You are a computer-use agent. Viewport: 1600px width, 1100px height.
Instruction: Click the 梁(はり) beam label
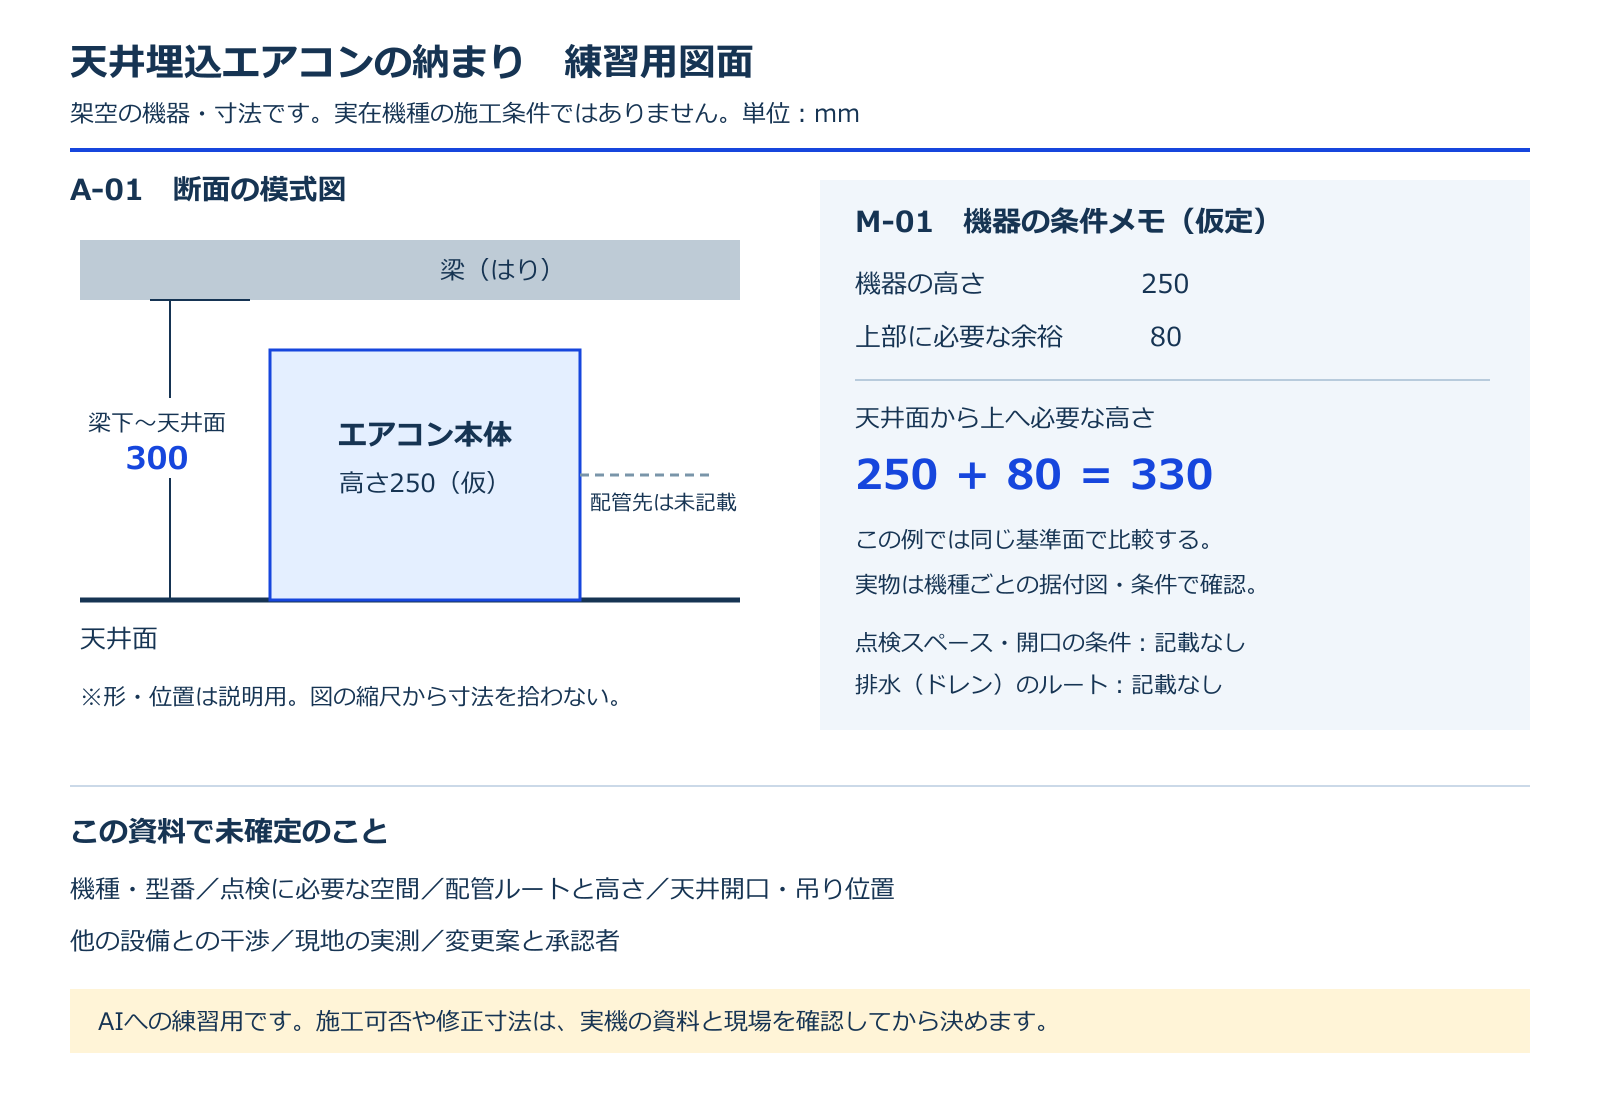[496, 270]
